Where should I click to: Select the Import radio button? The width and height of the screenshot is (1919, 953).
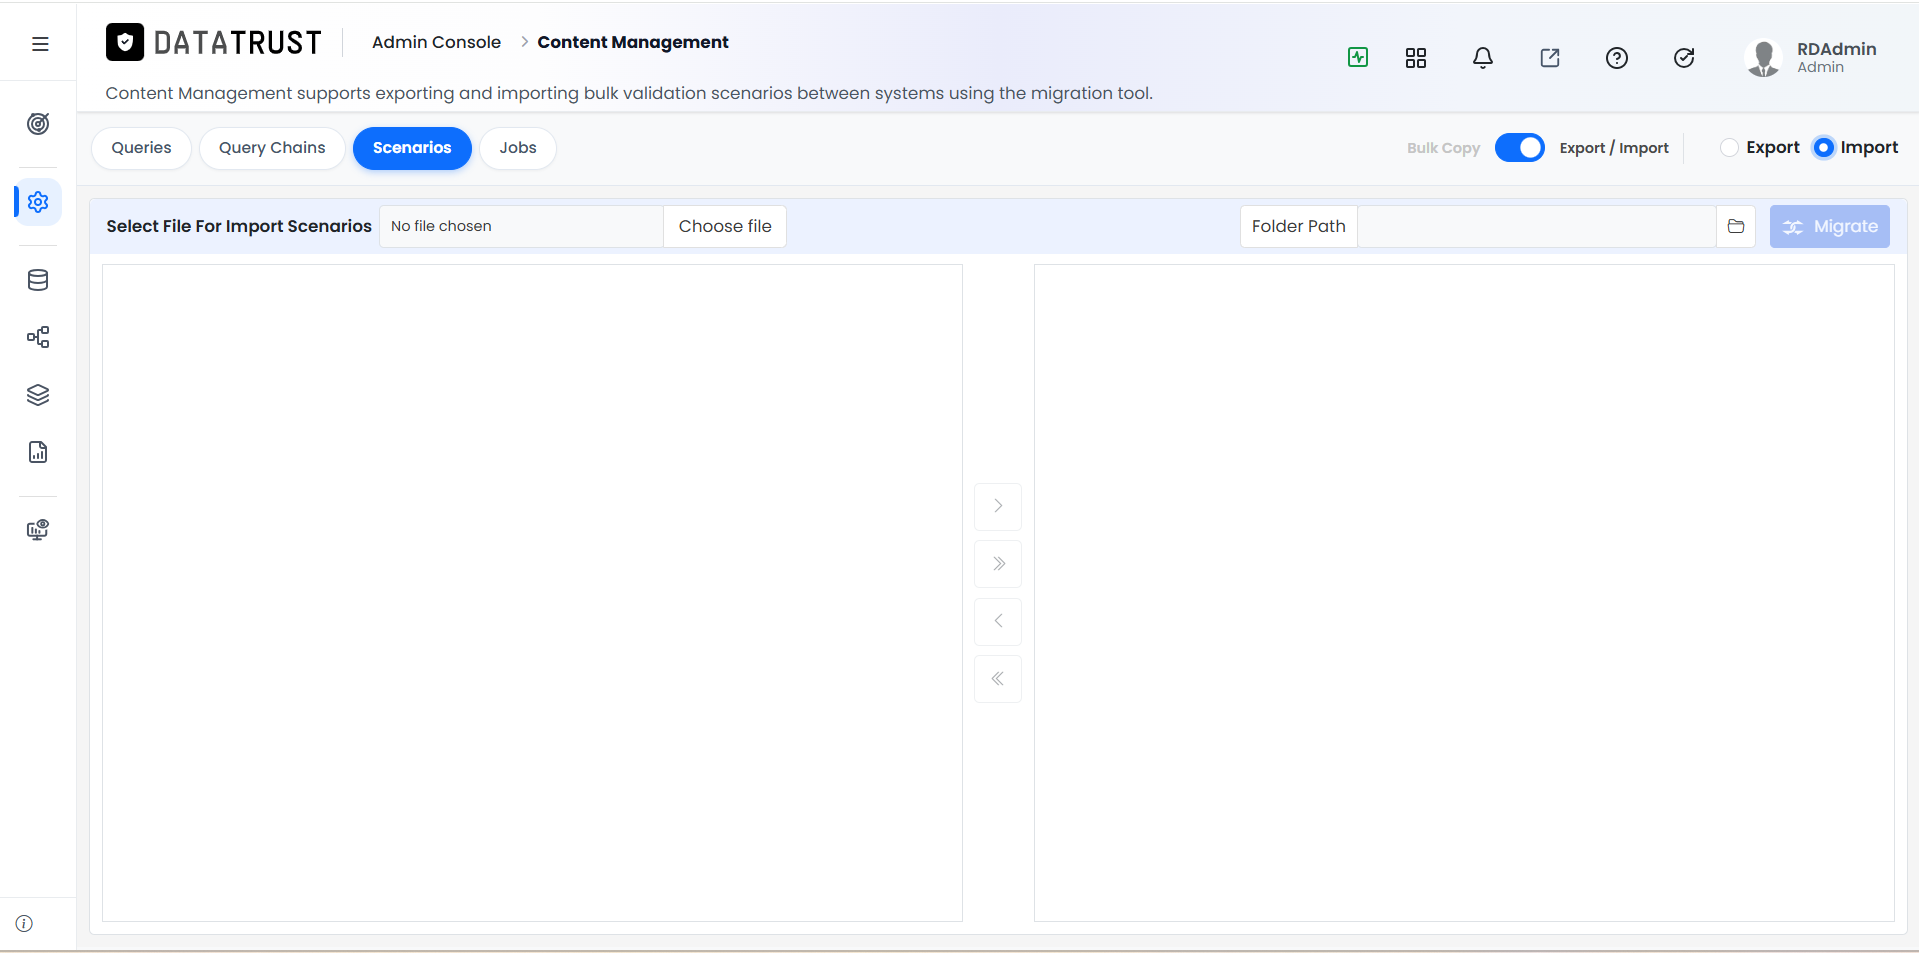coord(1824,148)
